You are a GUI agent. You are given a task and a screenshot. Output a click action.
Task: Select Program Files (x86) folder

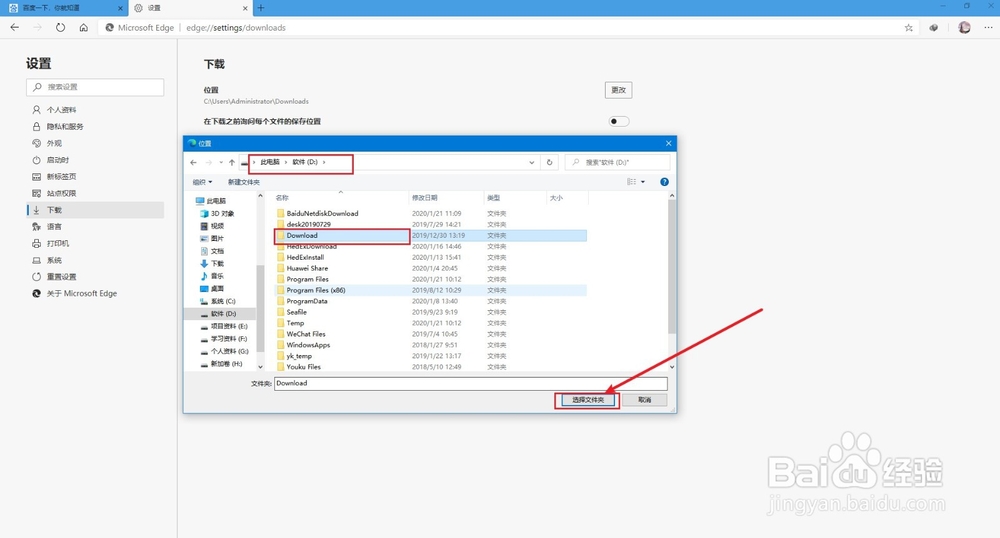click(430, 290)
